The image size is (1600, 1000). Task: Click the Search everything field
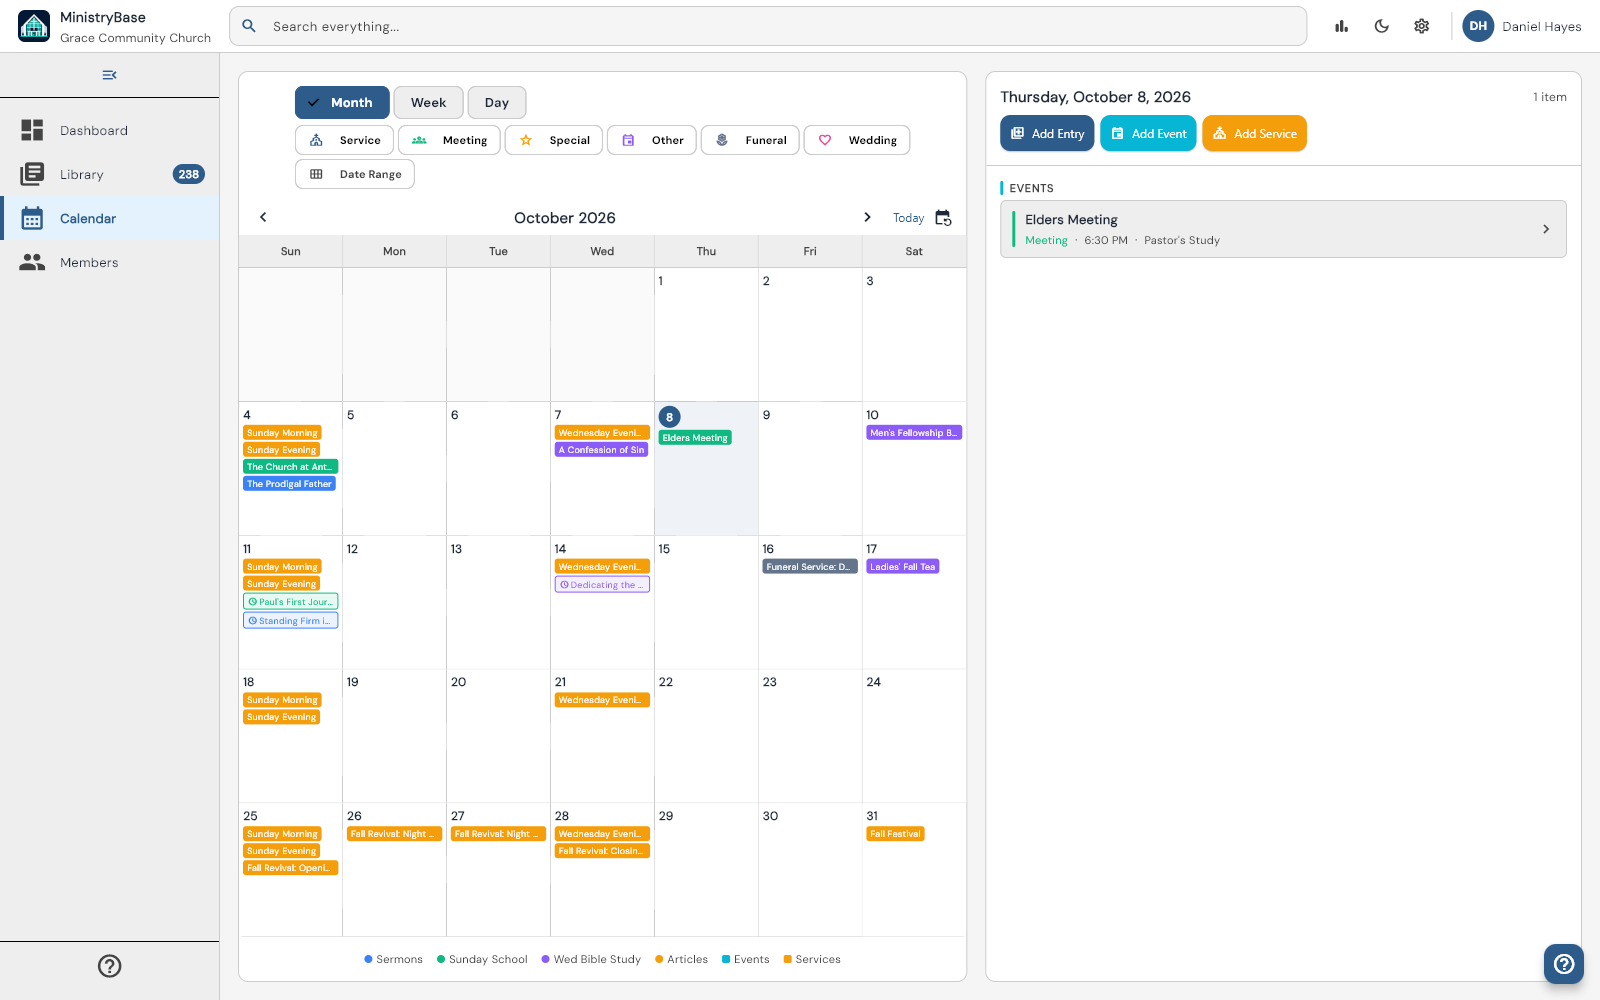[x=768, y=26]
